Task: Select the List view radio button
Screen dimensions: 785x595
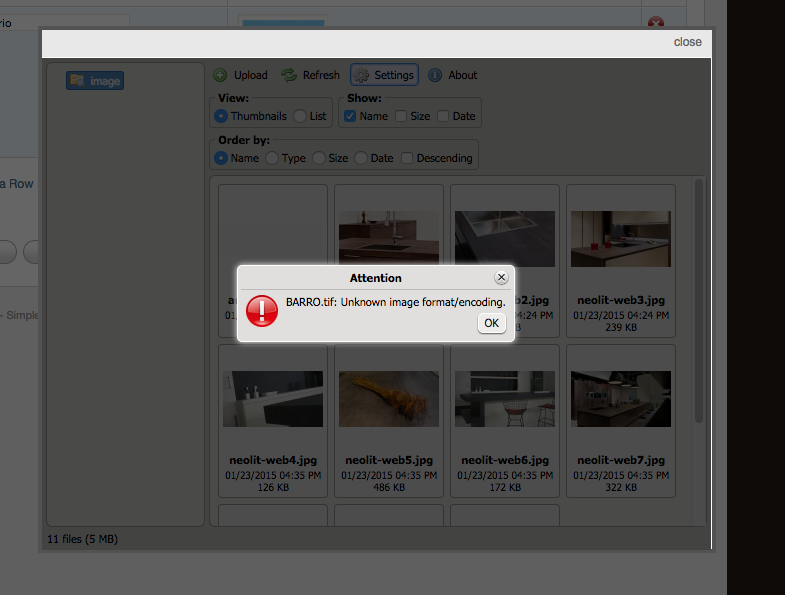Action: click(x=300, y=116)
